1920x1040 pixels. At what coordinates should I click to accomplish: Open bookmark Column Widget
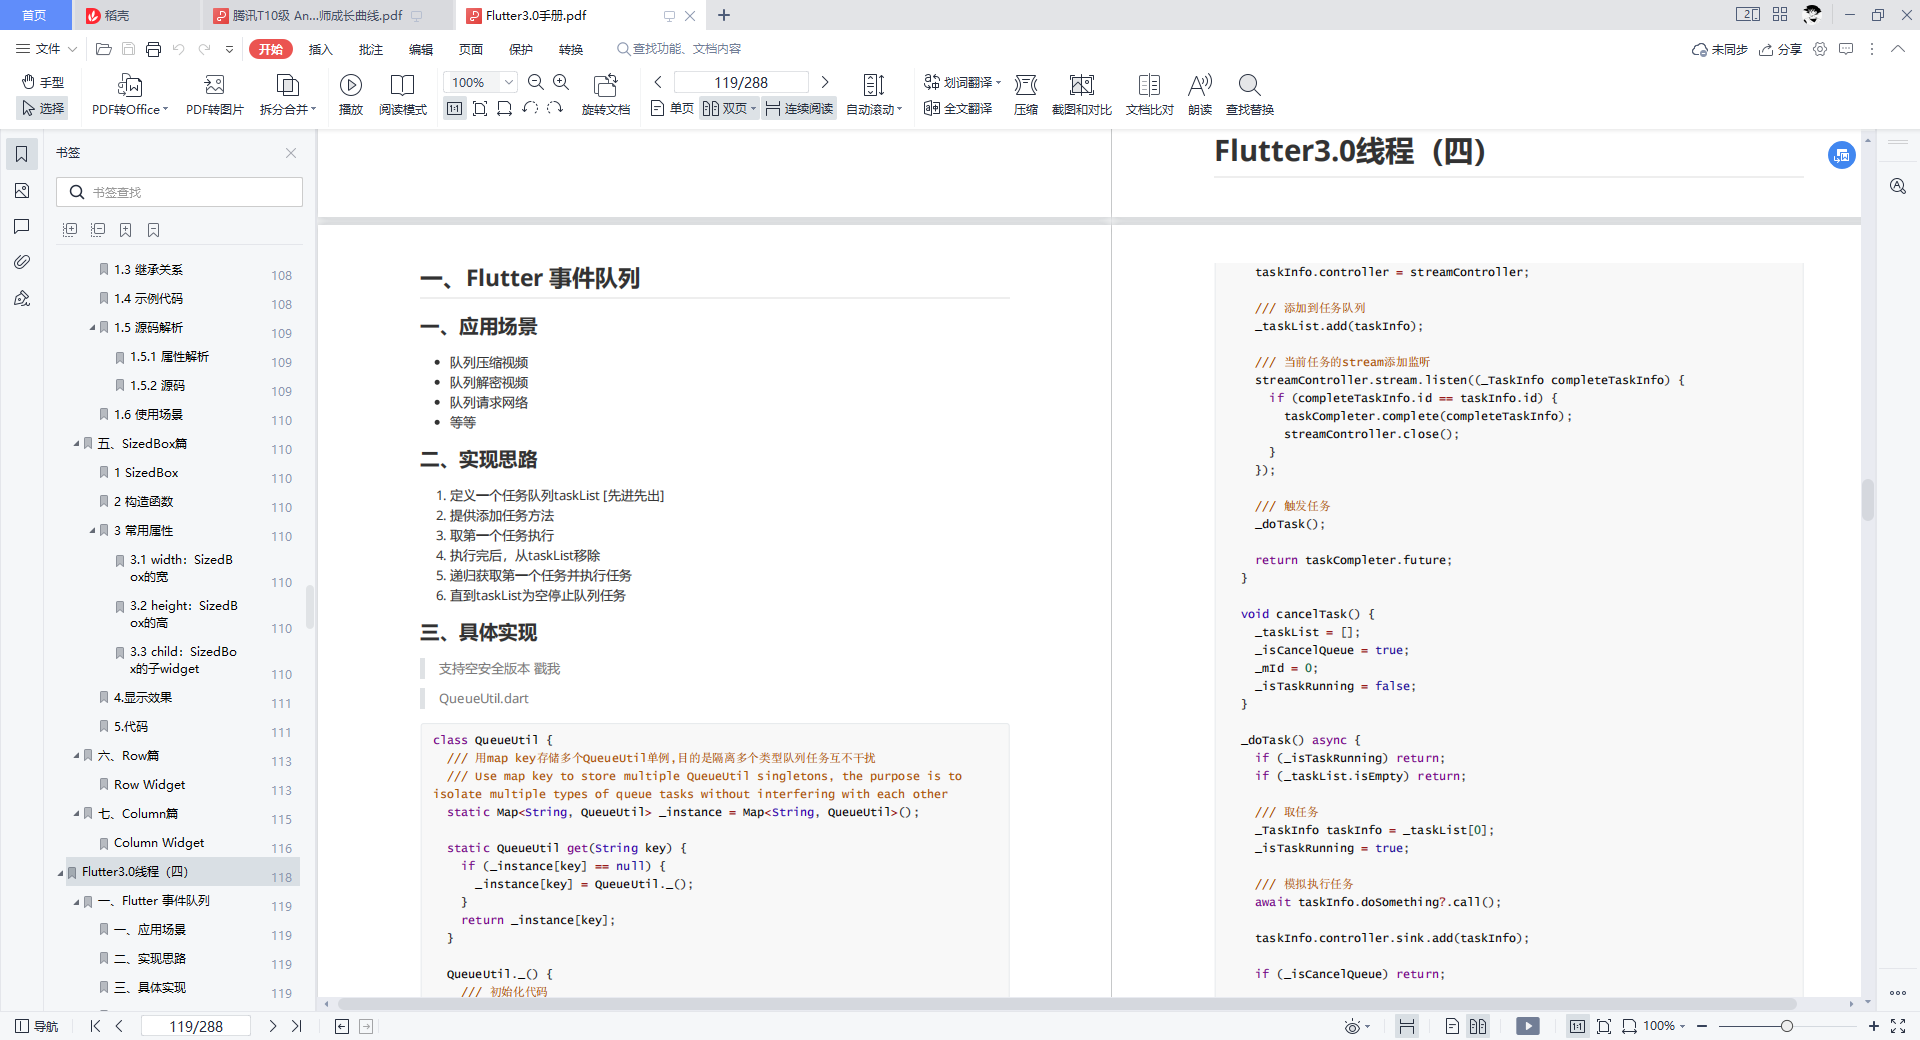click(x=159, y=843)
